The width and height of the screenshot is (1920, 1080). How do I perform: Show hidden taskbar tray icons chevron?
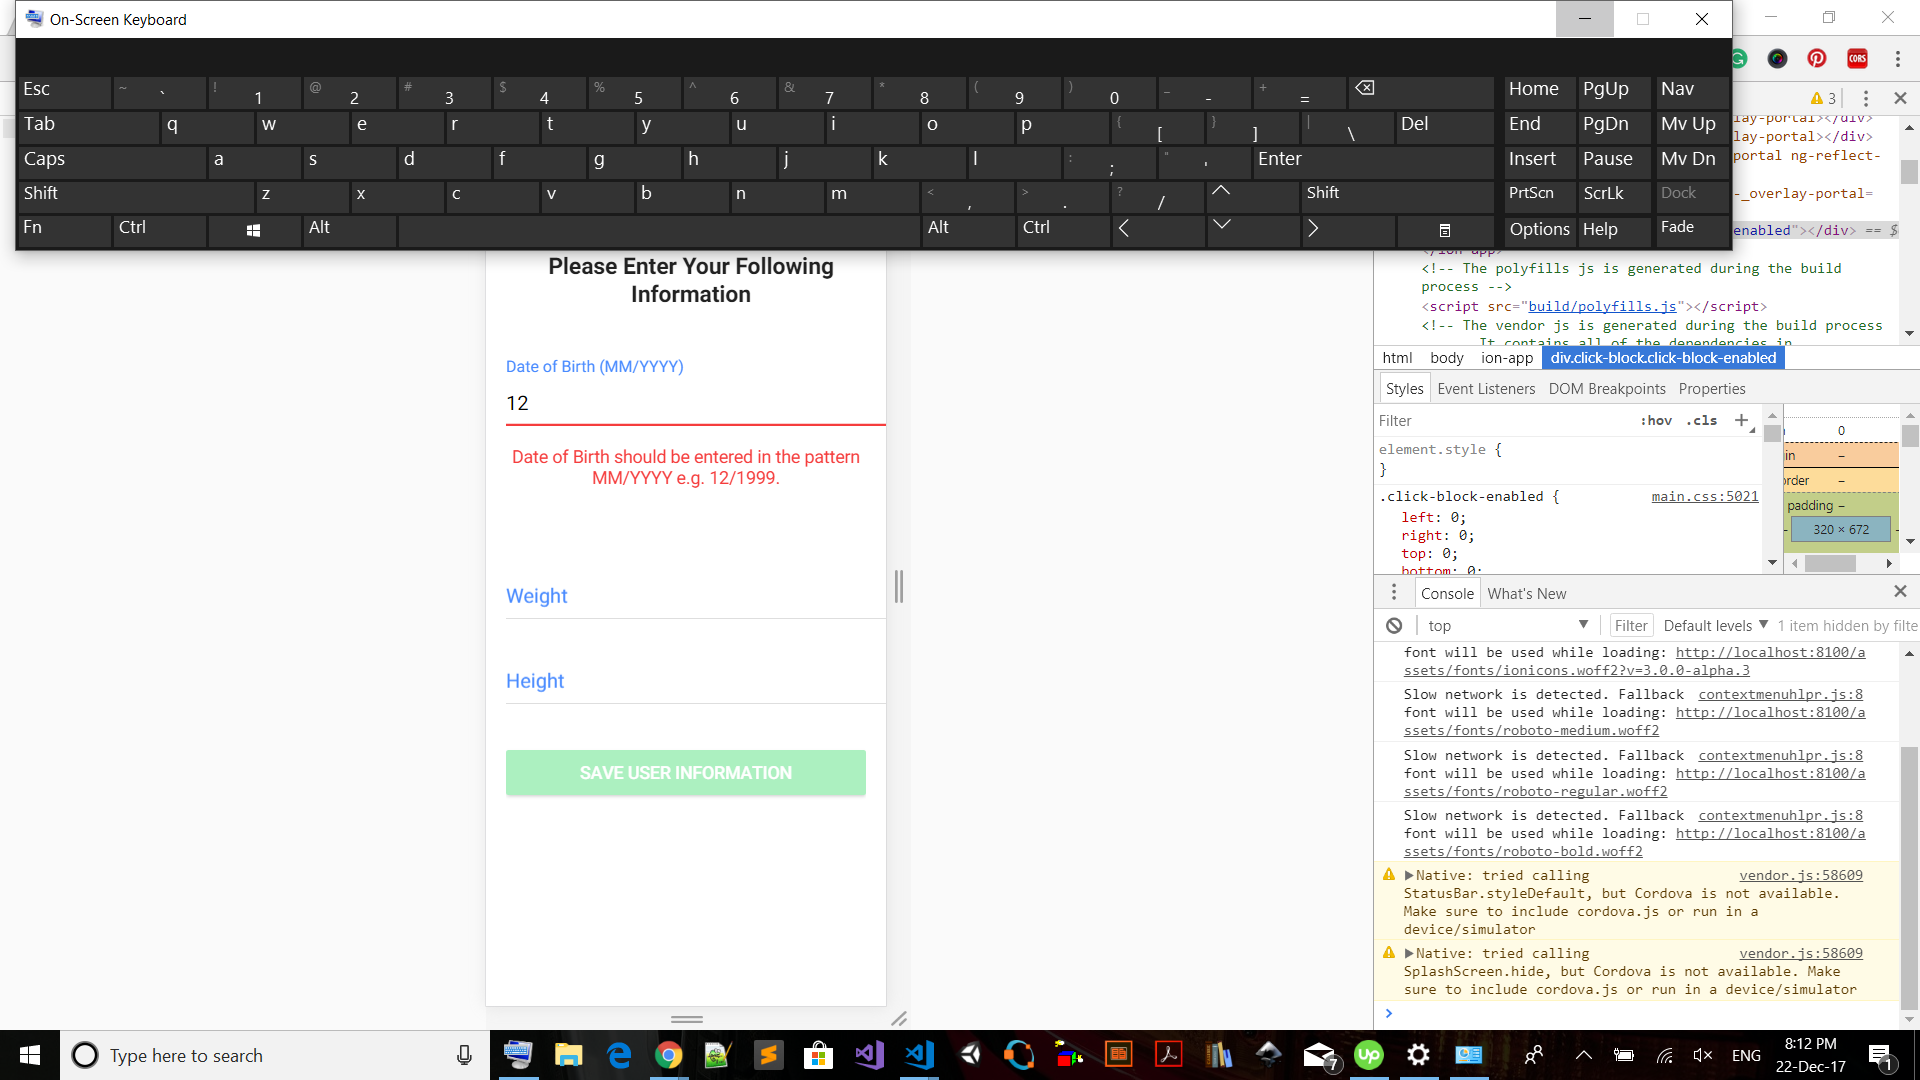(x=1583, y=1055)
